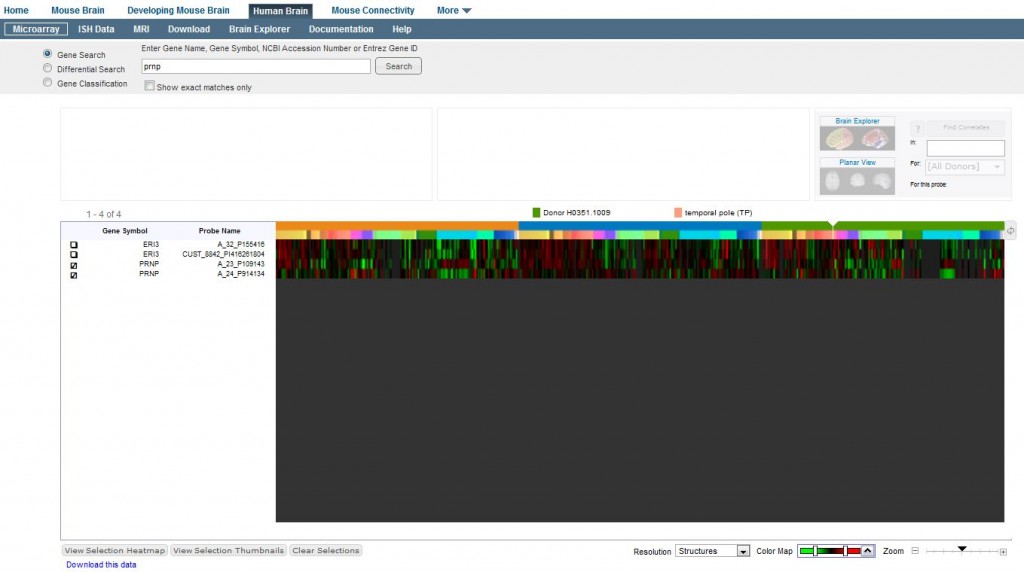Select the Gene Classification radio button
The width and height of the screenshot is (1024, 572).
[47, 82]
